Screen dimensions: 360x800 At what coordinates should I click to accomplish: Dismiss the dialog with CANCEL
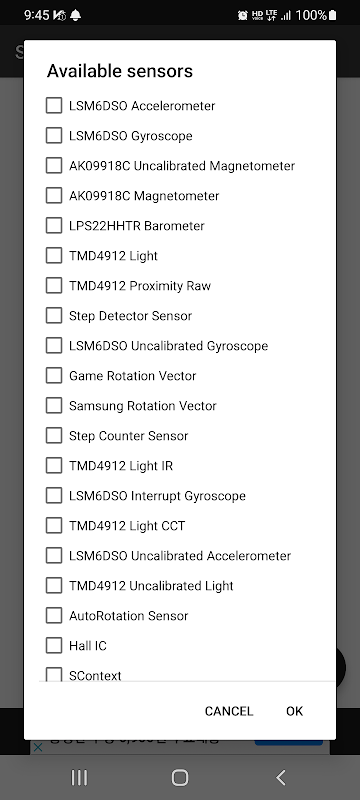(x=229, y=711)
